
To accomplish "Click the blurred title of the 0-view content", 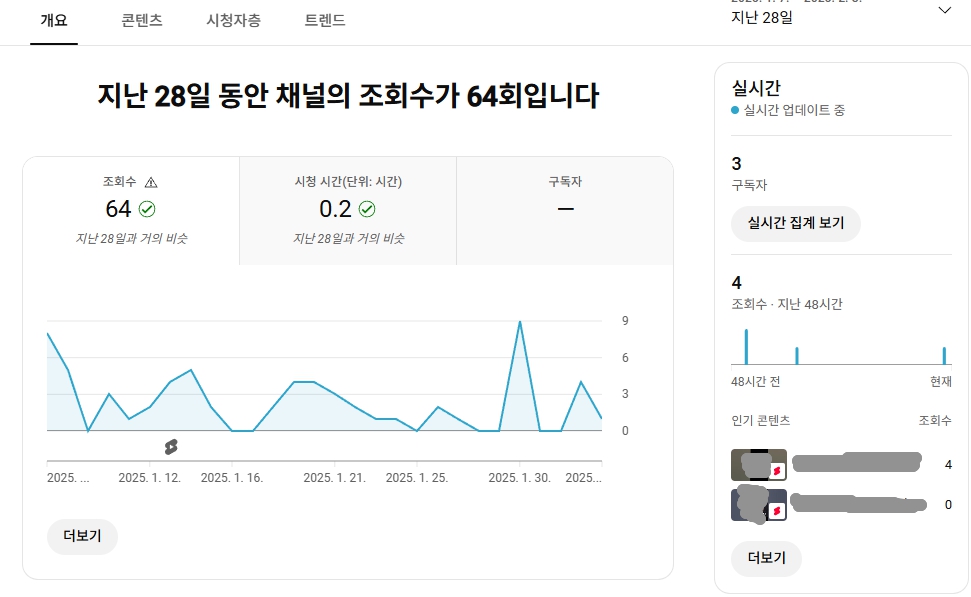I will 858,503.
